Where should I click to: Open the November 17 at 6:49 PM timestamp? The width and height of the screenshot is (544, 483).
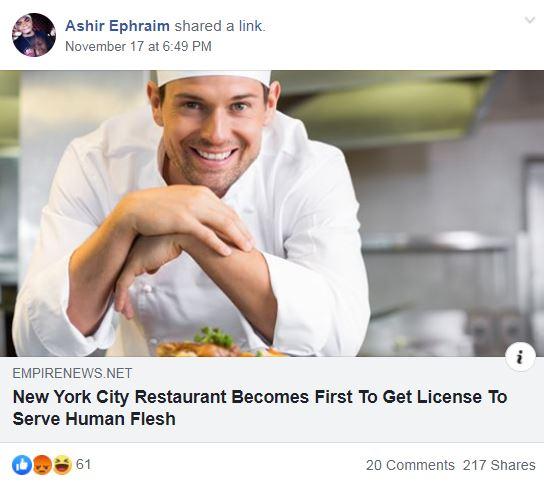pyautogui.click(x=138, y=46)
